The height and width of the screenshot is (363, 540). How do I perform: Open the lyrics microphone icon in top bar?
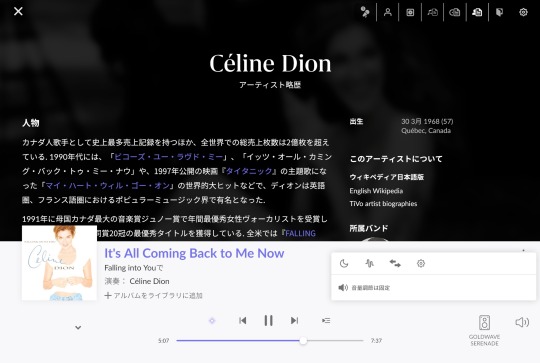click(x=365, y=12)
